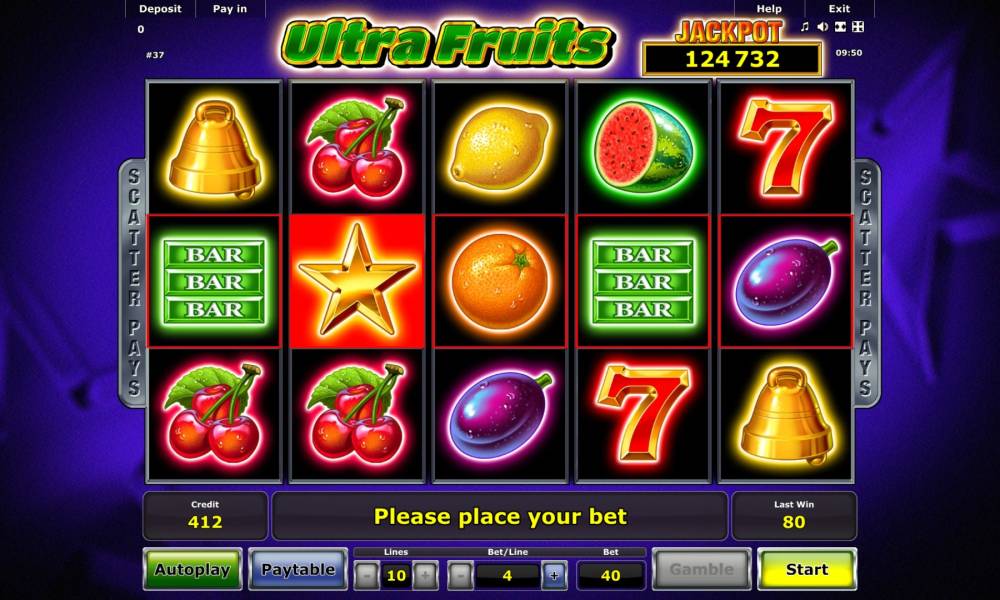Increase the Bet/Line value

[554, 575]
